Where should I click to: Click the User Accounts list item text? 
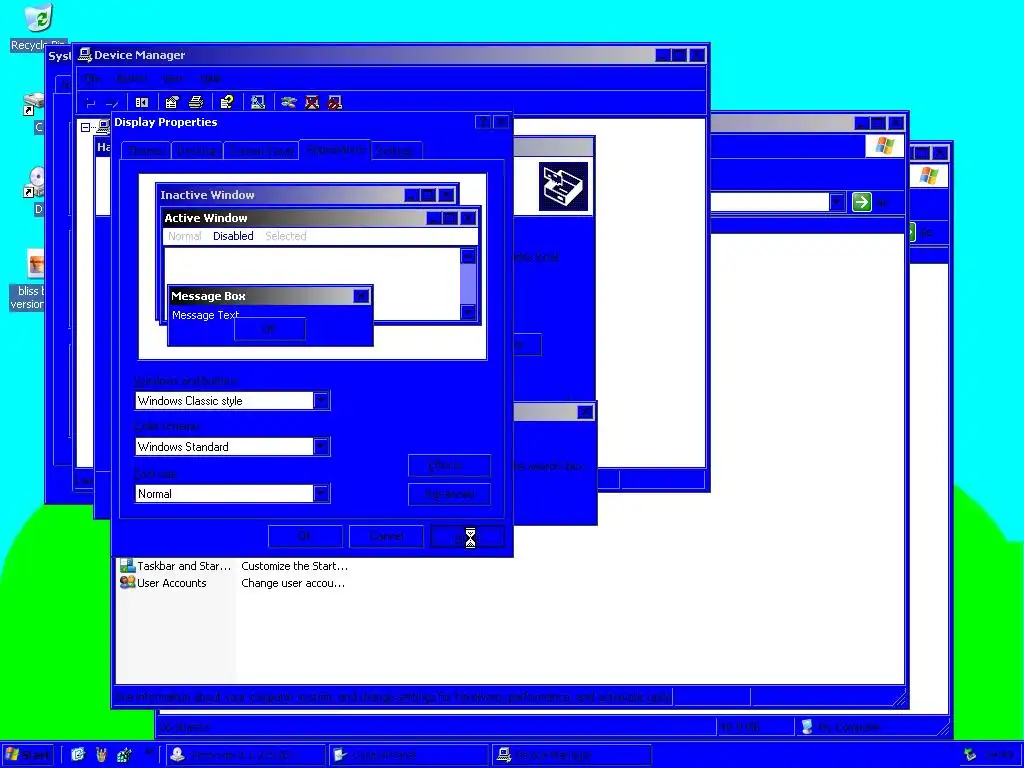pyautogui.click(x=172, y=583)
